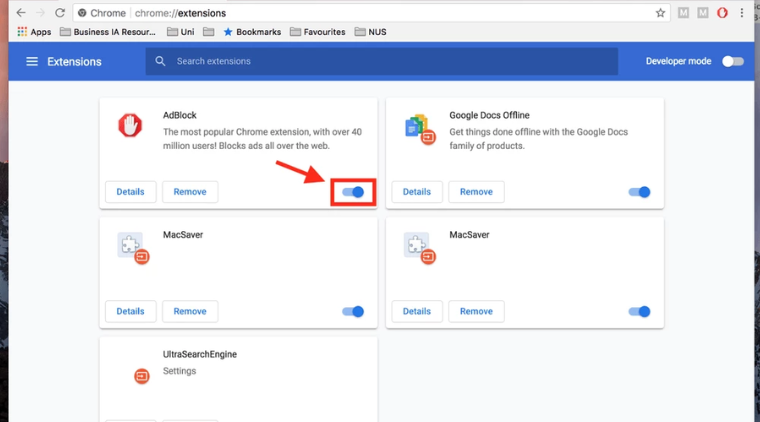Image resolution: width=760 pixels, height=422 pixels.
Task: Click the UltraSearchEngine name
Action: (200, 354)
